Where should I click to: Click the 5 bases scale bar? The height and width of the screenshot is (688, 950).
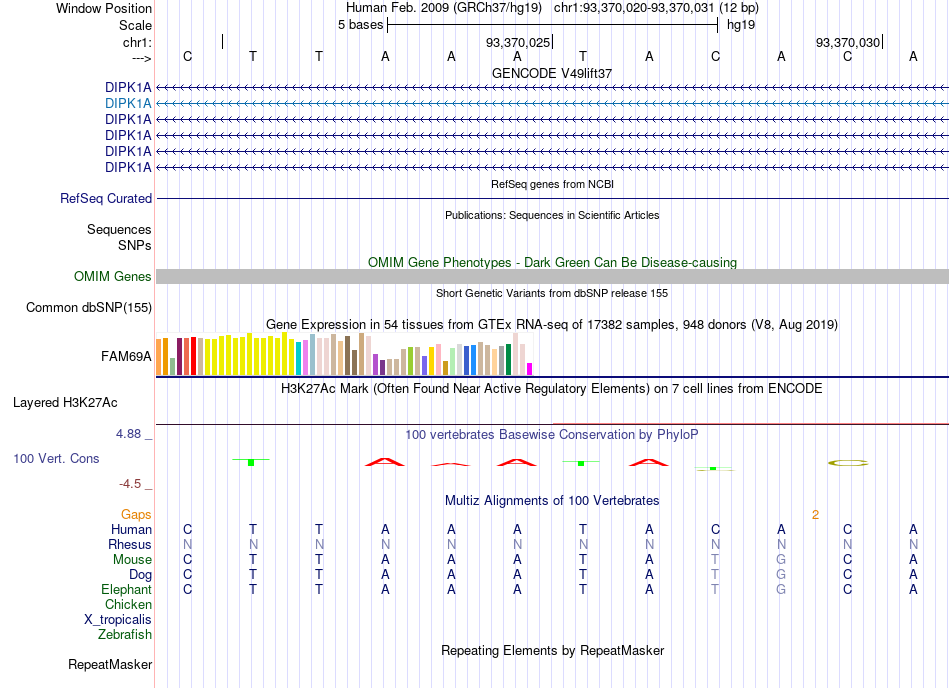[553, 25]
